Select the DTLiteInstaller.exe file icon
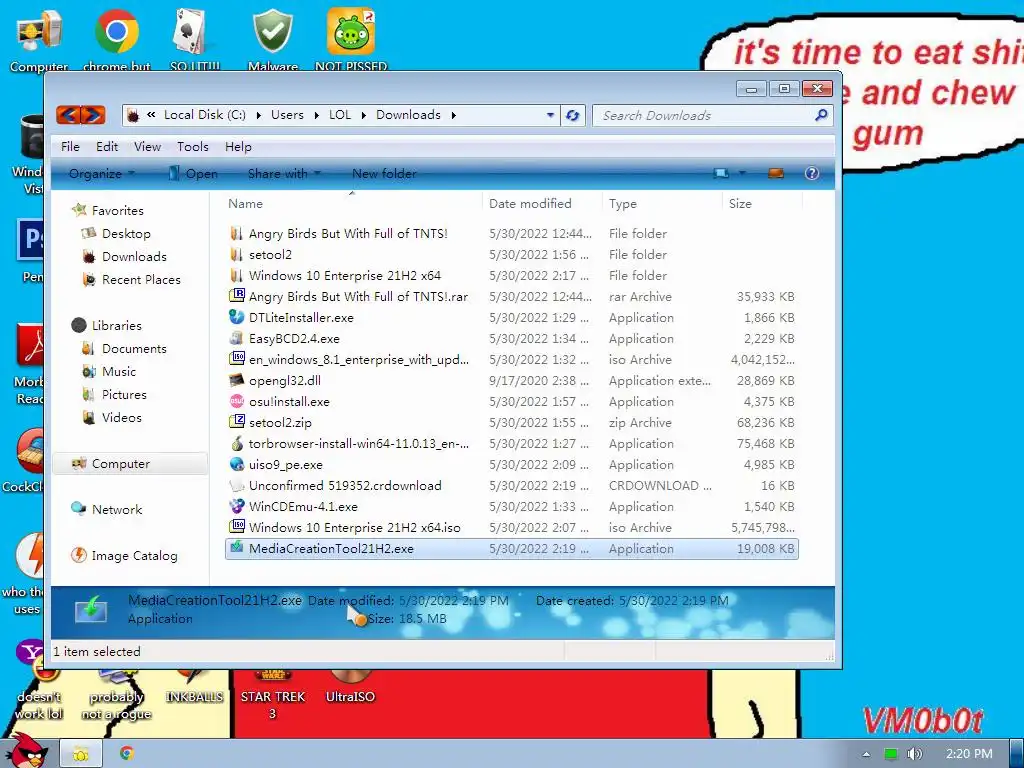 pyautogui.click(x=236, y=317)
